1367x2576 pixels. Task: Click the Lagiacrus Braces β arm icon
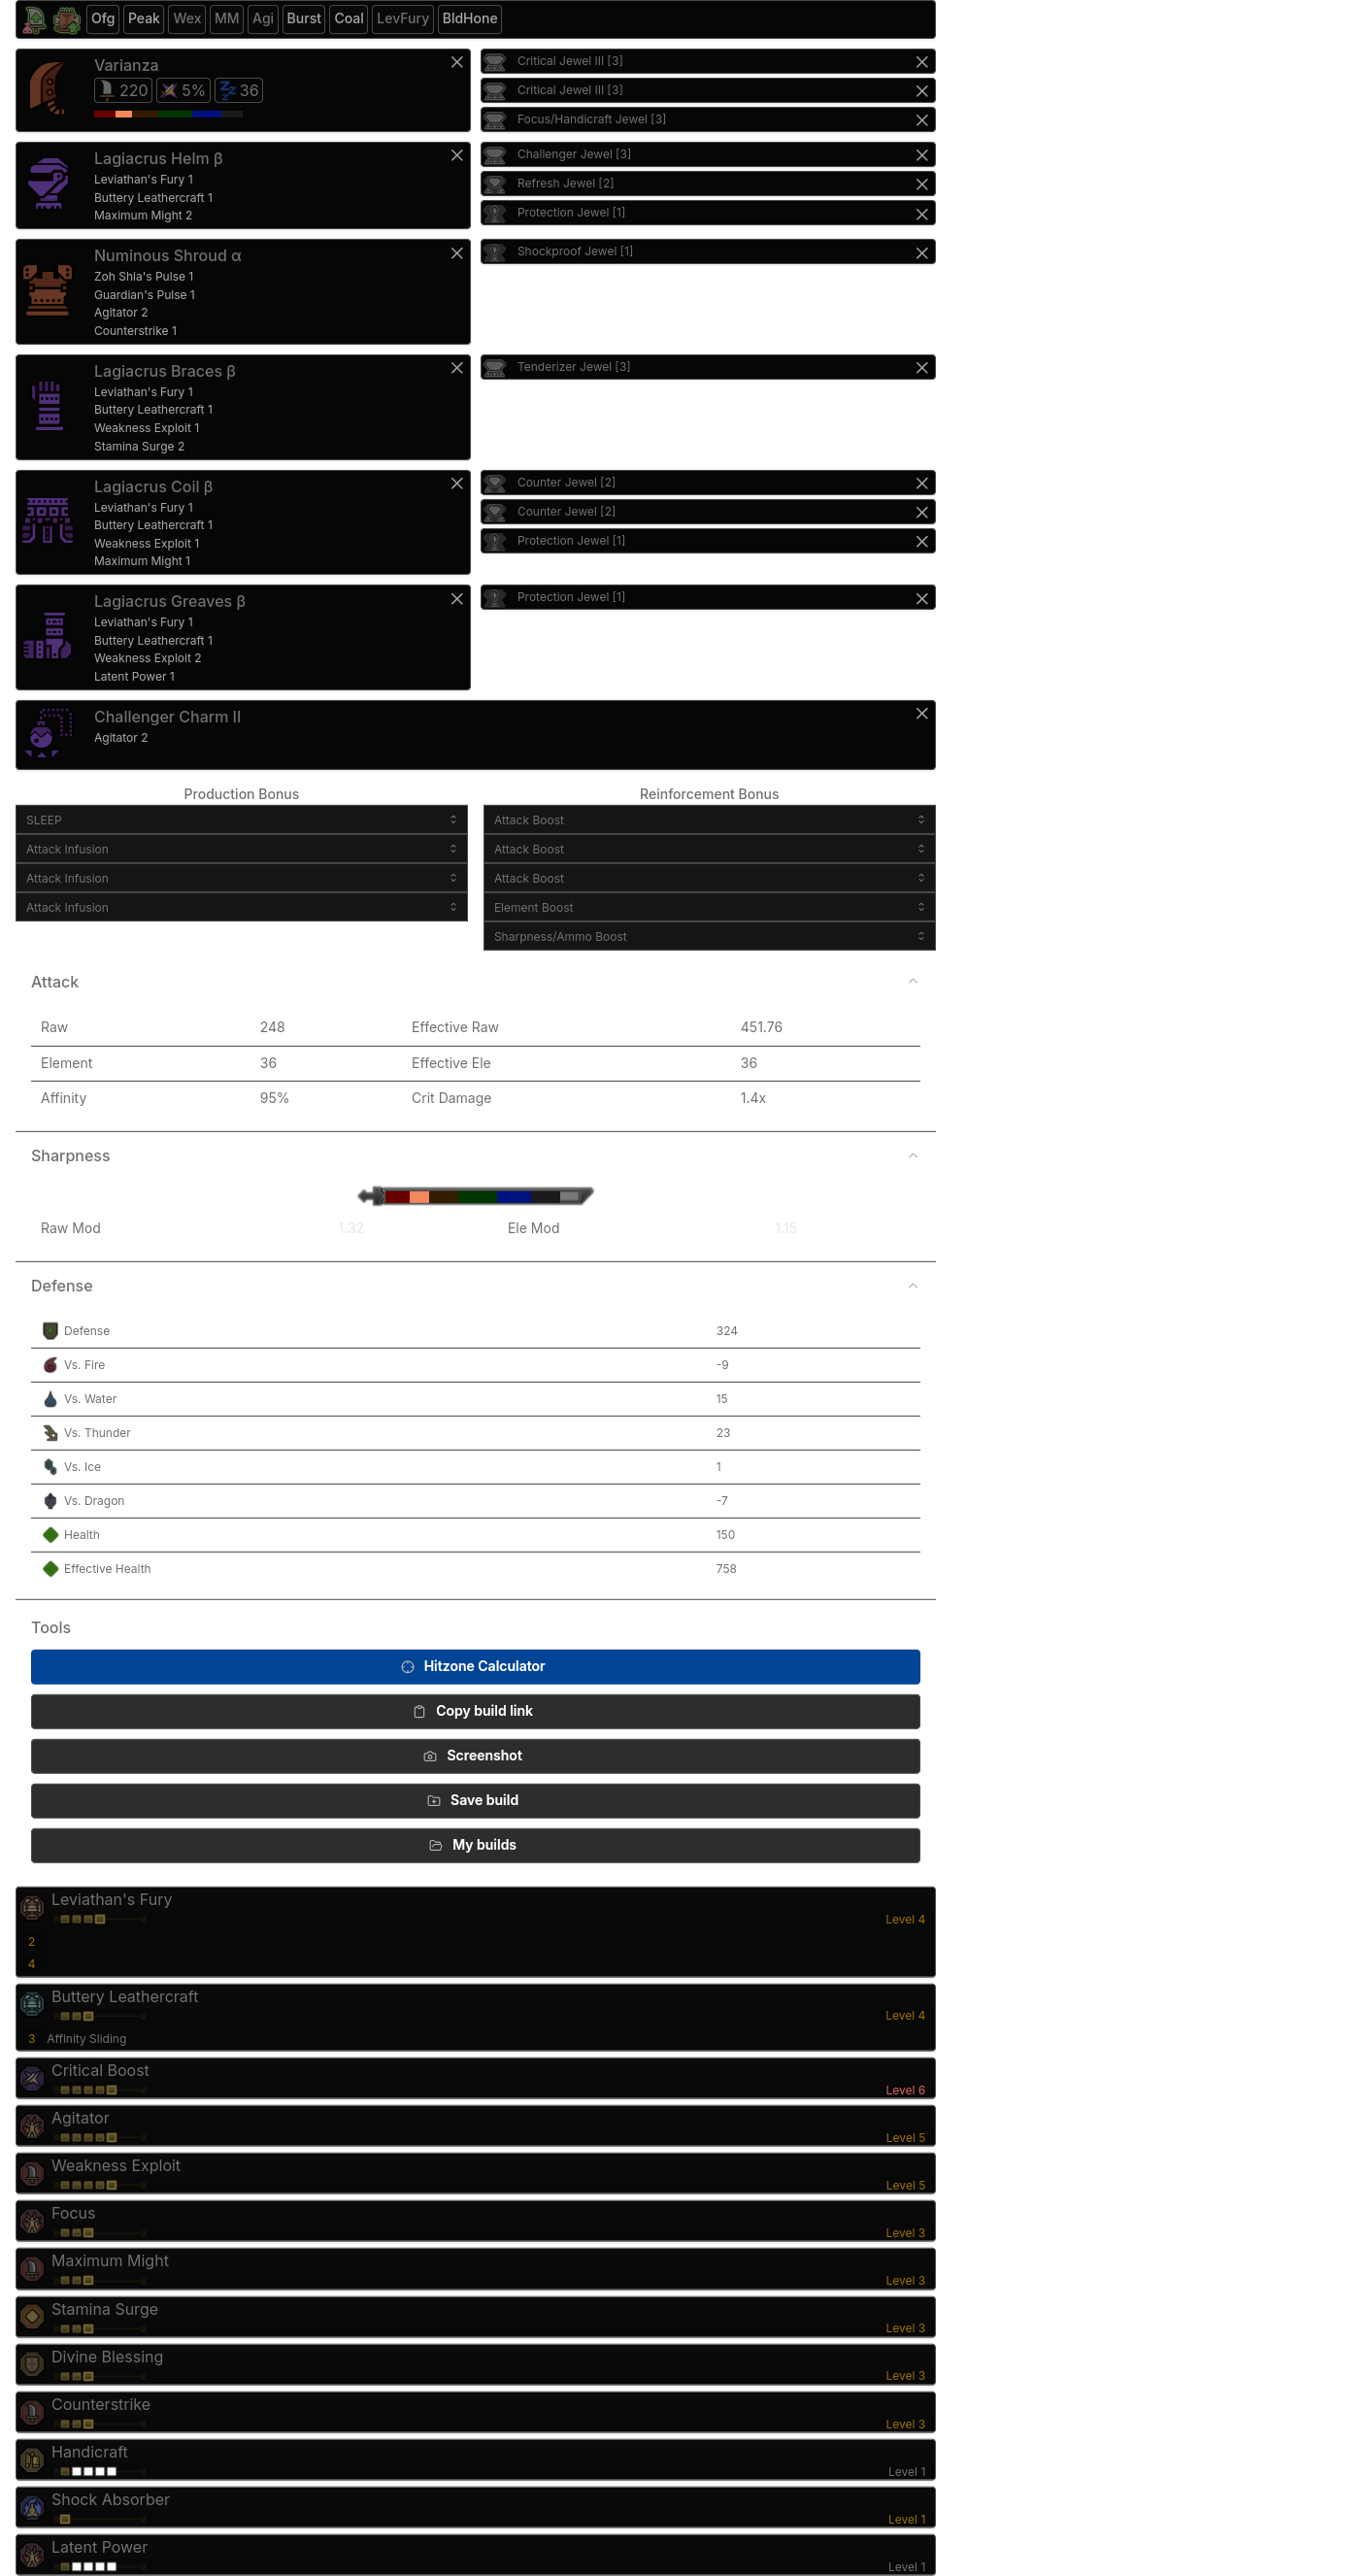pos(48,406)
